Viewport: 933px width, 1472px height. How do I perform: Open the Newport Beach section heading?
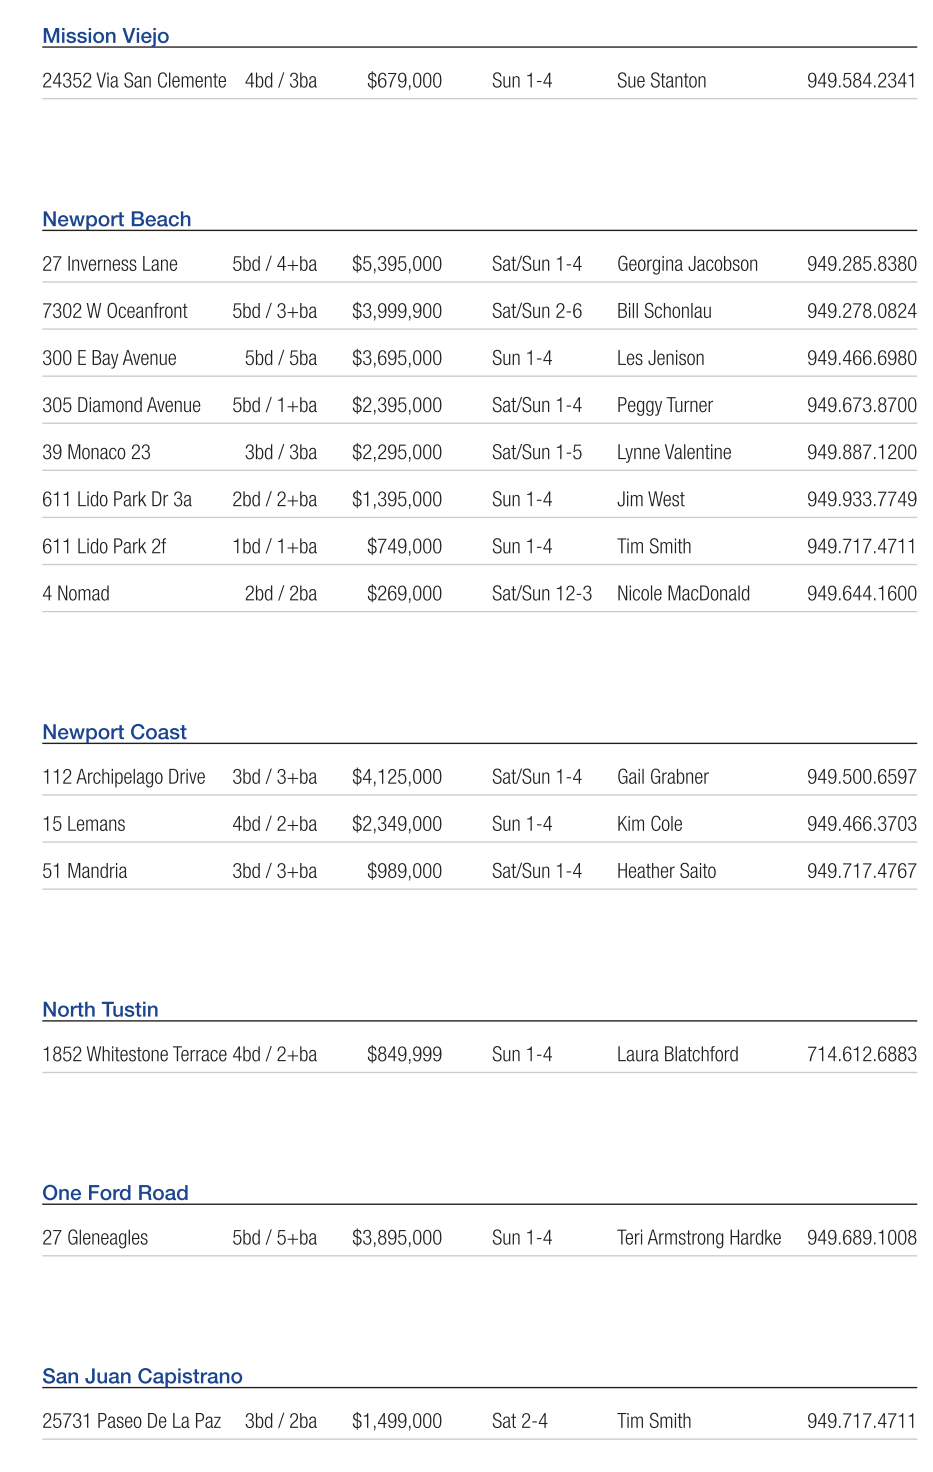coord(117,219)
